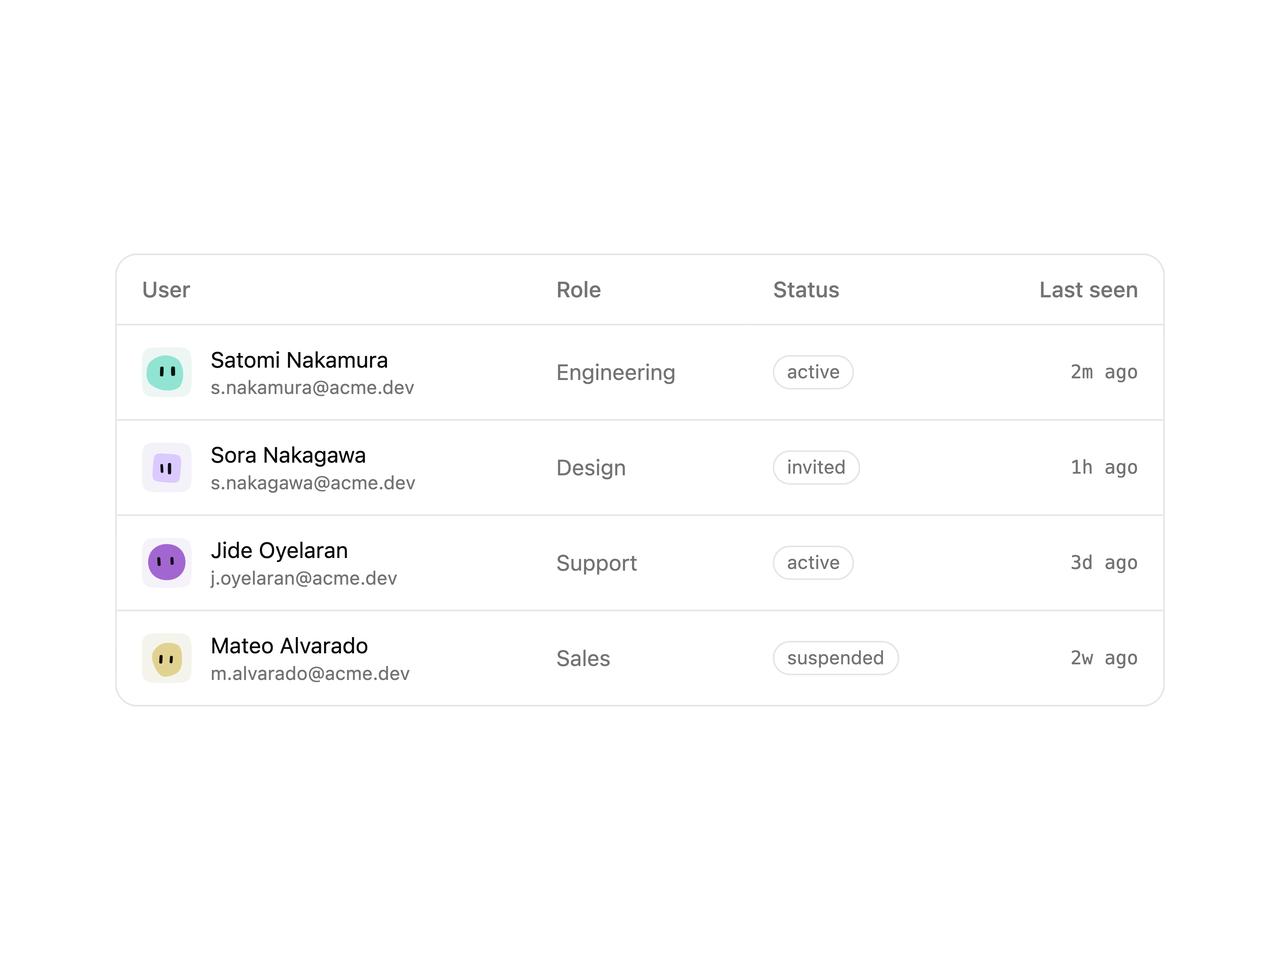The height and width of the screenshot is (960, 1280).
Task: Click Jide Oyelaran's purple avatar icon
Action: [x=167, y=563]
